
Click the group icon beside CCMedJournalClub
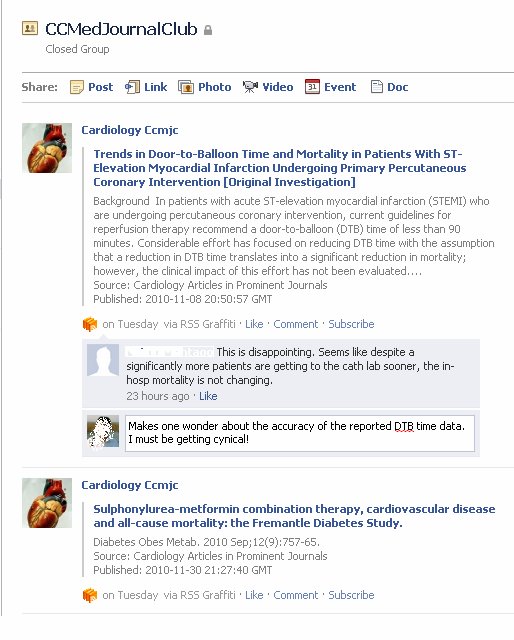click(x=30, y=28)
